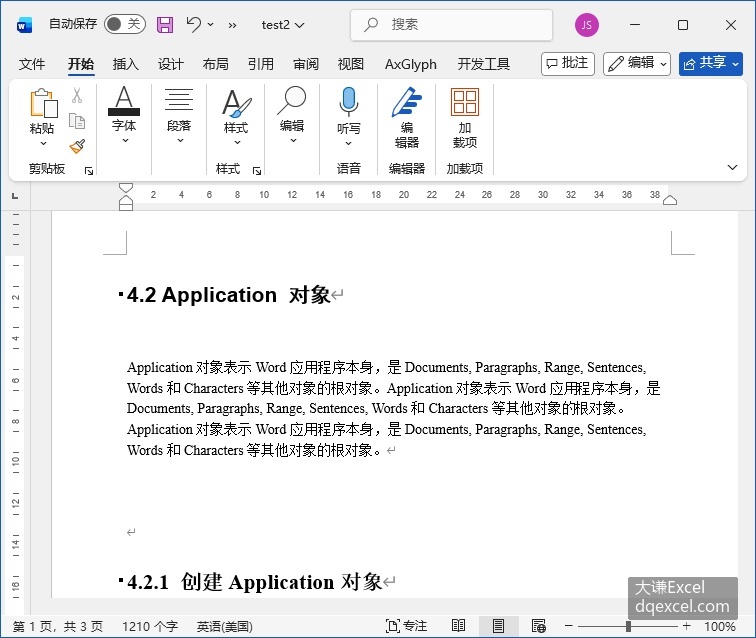Open the 编辑 mode dropdown
The width and height of the screenshot is (756, 638).
click(636, 64)
